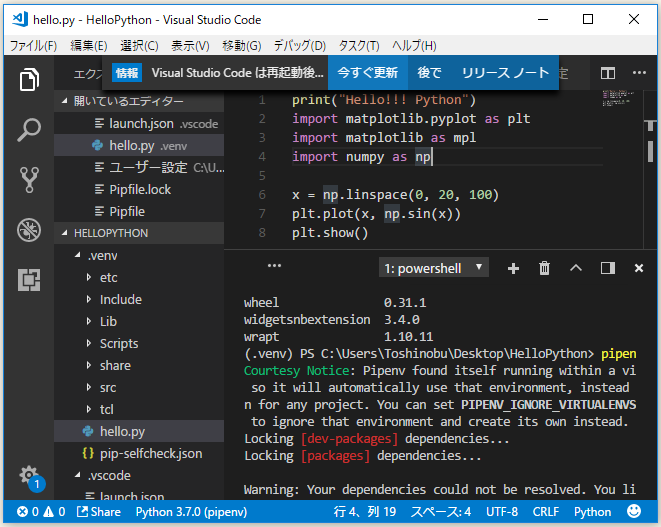Click the split editor icon
Viewport: 661px width, 527px height.
(607, 73)
